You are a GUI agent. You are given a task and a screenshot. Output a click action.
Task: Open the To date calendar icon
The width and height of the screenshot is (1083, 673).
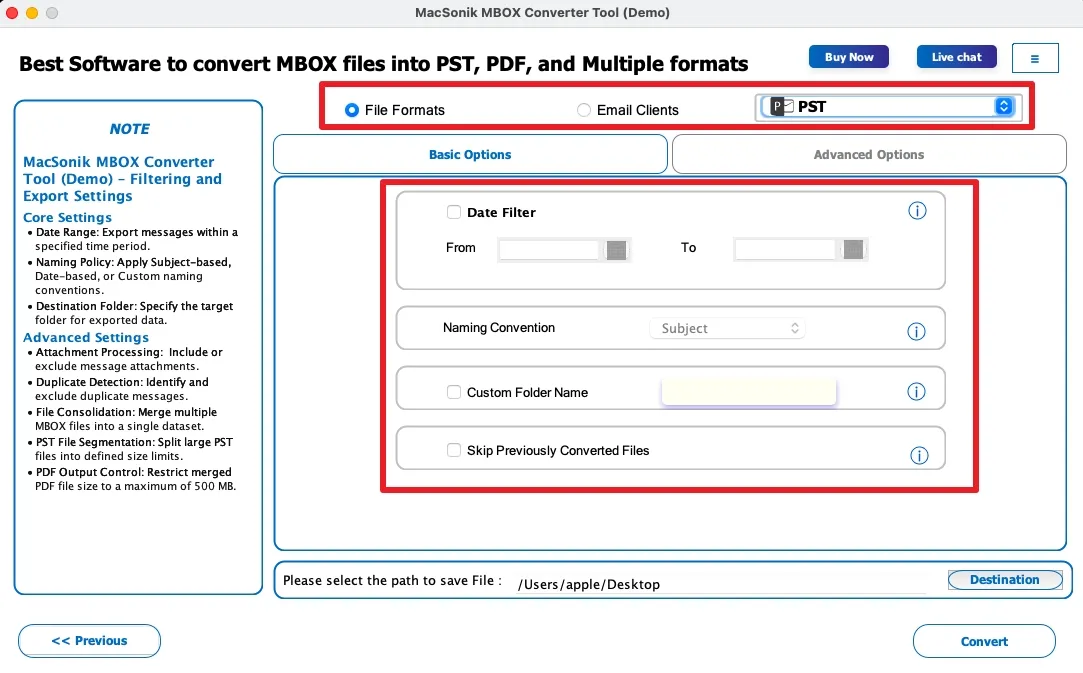pyautogui.click(x=853, y=249)
